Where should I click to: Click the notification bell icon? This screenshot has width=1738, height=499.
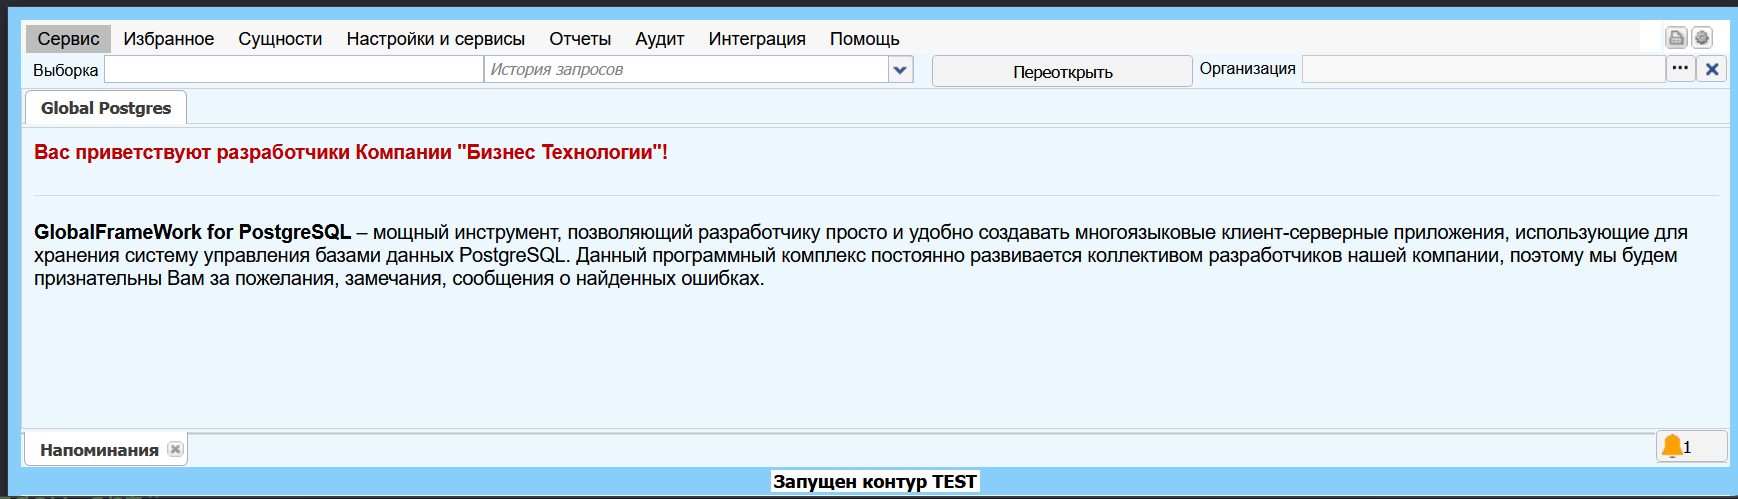(x=1672, y=446)
